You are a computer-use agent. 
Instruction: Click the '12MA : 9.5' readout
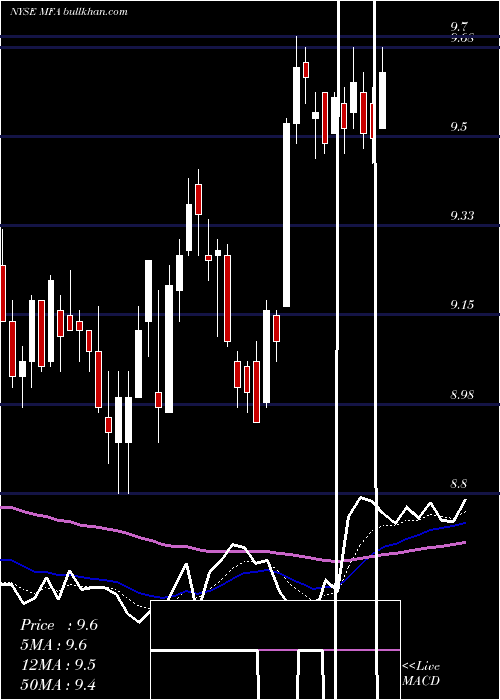(58, 664)
